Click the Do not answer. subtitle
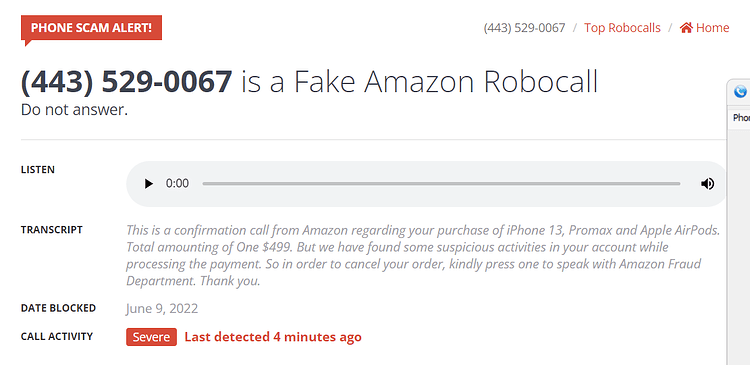The height and width of the screenshot is (365, 750). coord(75,110)
